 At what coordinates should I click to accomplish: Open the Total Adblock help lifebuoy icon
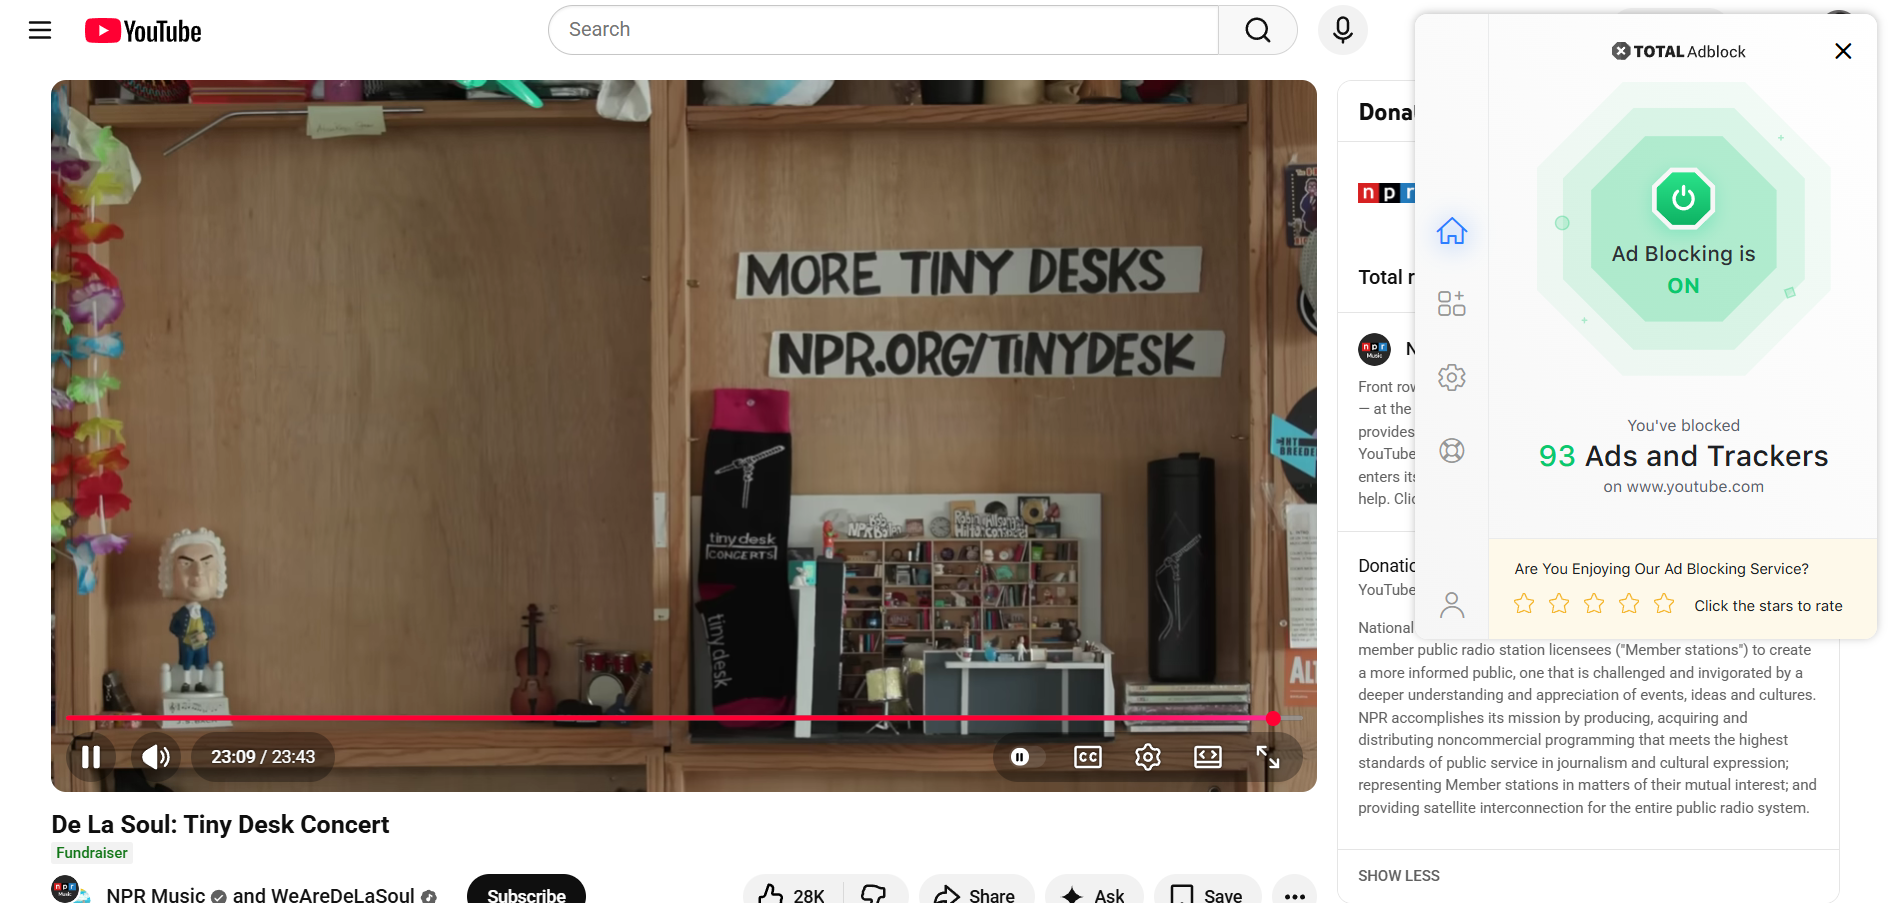(1451, 450)
